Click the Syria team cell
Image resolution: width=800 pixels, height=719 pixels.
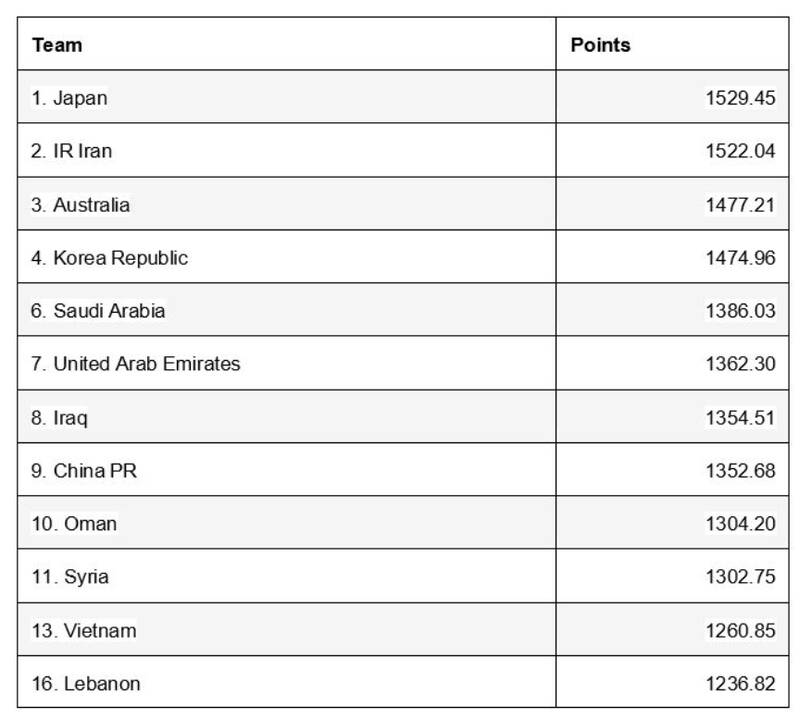[x=69, y=577]
